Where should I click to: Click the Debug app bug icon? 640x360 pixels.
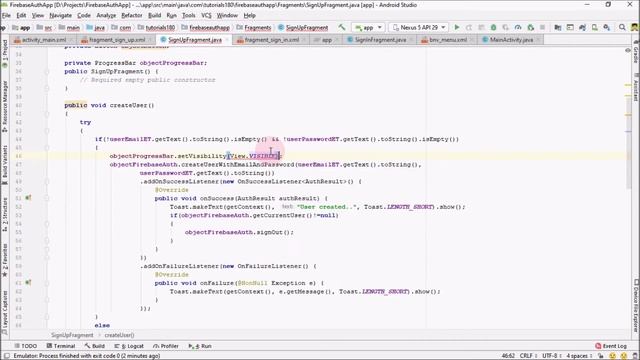click(493, 27)
